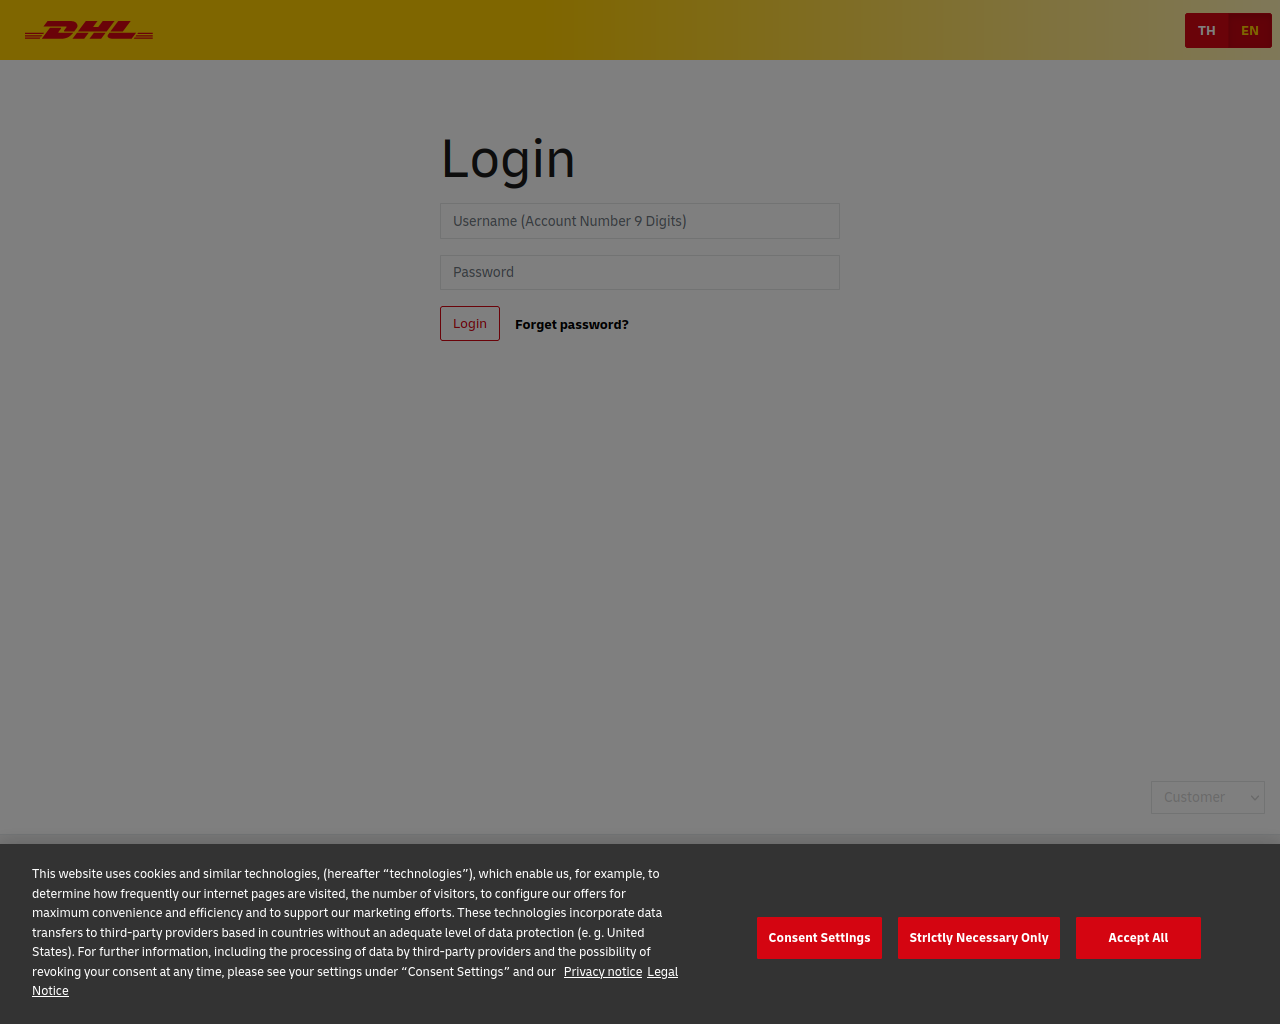Viewport: 1280px width, 1024px height.
Task: Switch language to TH
Action: [1207, 31]
